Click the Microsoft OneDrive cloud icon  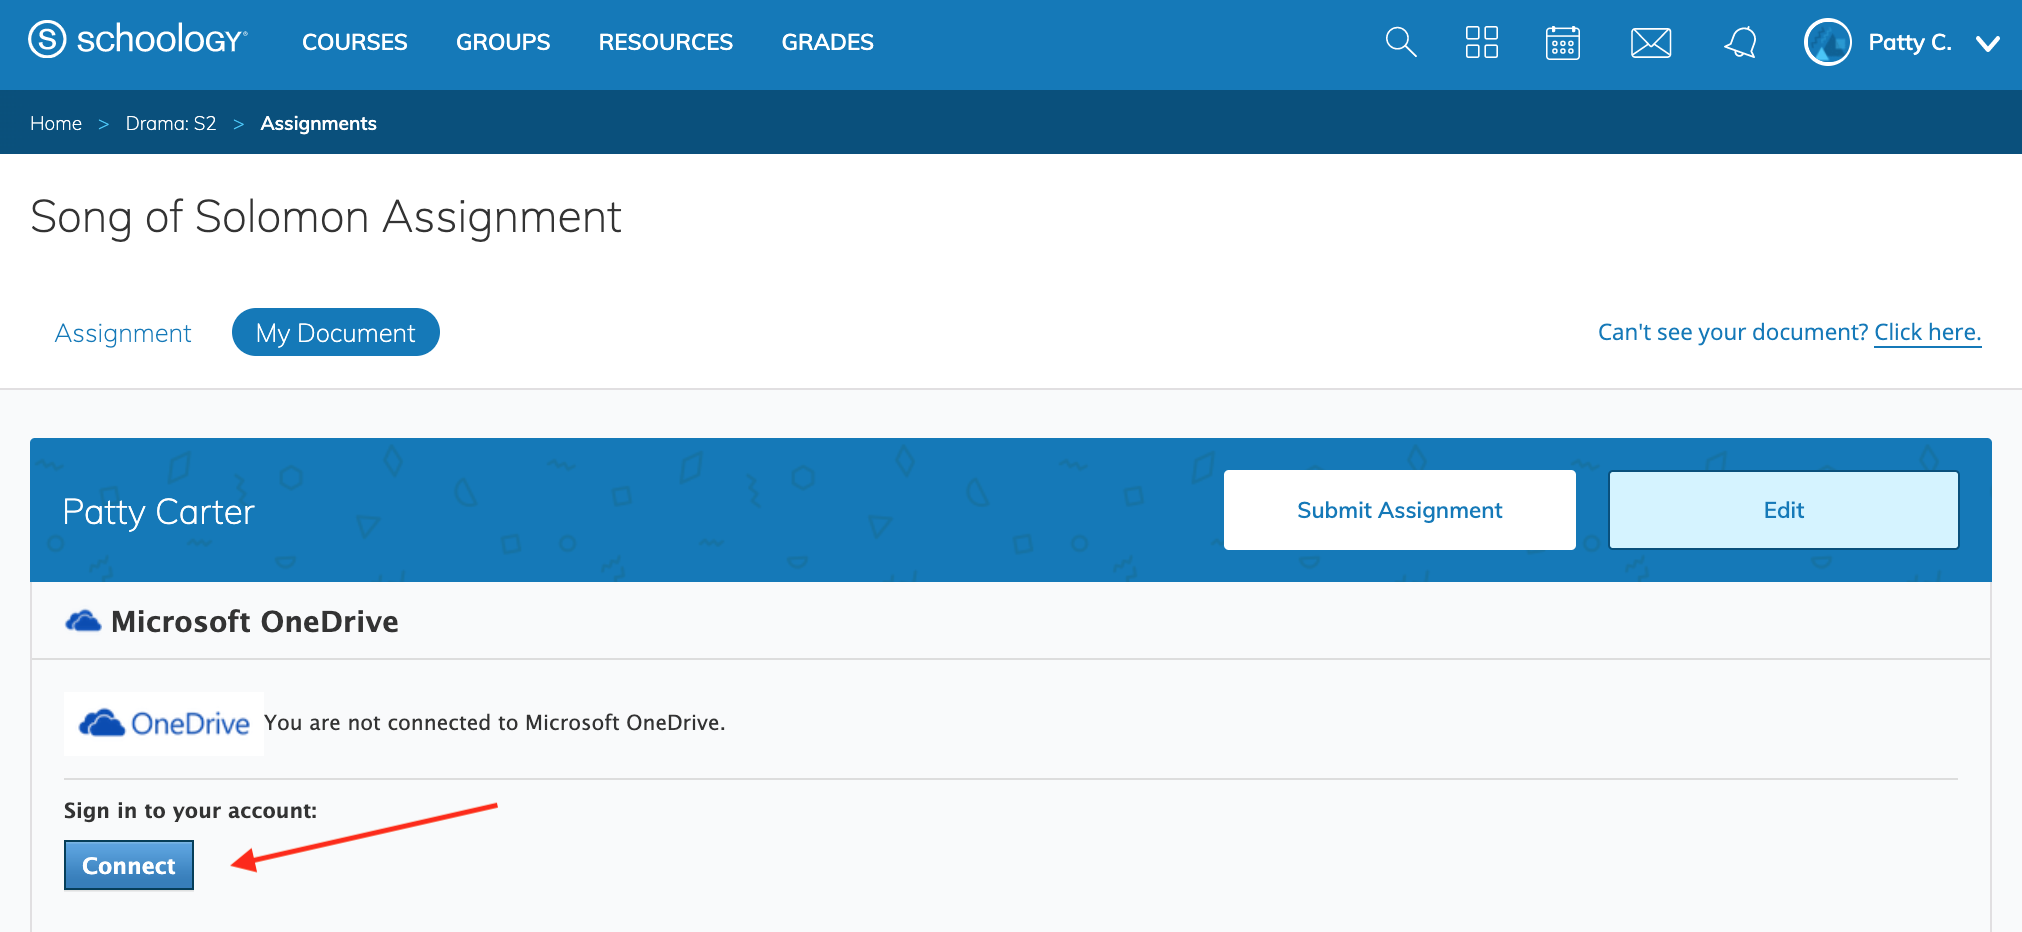point(83,622)
